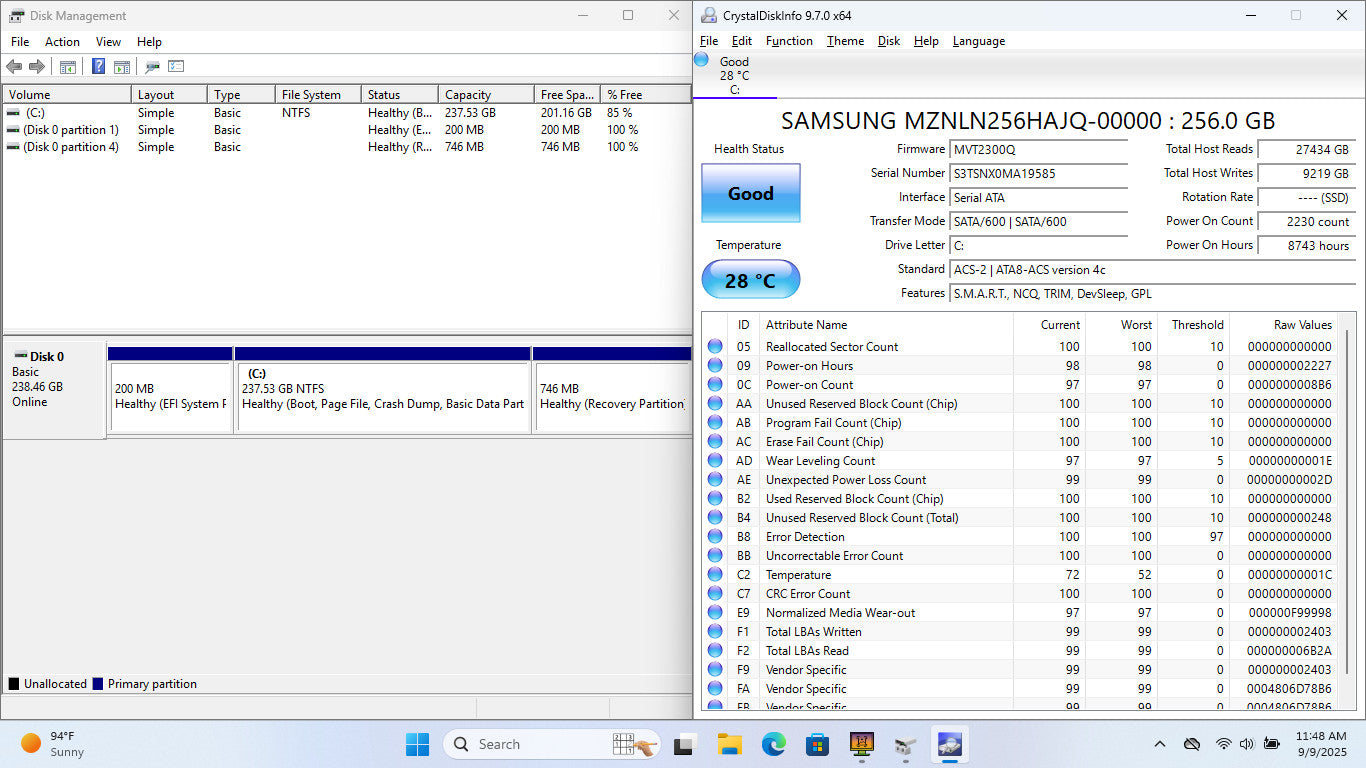
Task: Click the CrystalDiskInfo taskbar icon
Action: (x=949, y=744)
